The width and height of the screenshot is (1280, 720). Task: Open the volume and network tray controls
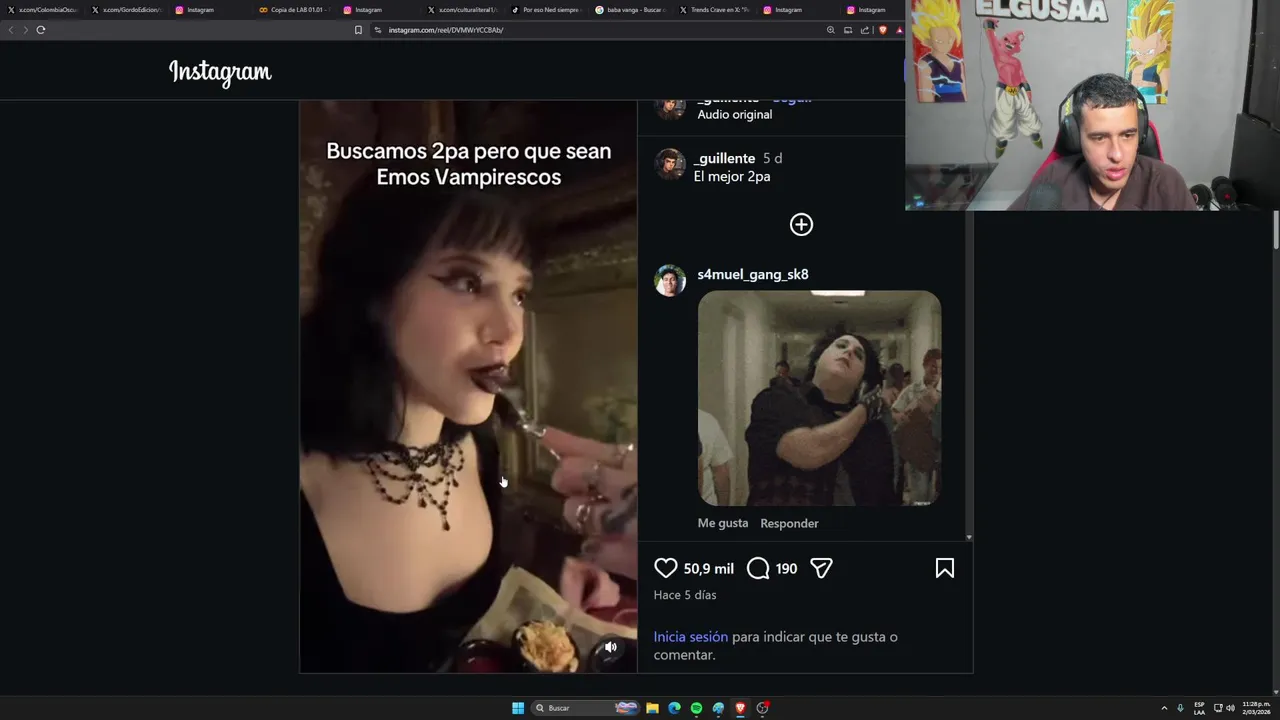tap(1224, 708)
